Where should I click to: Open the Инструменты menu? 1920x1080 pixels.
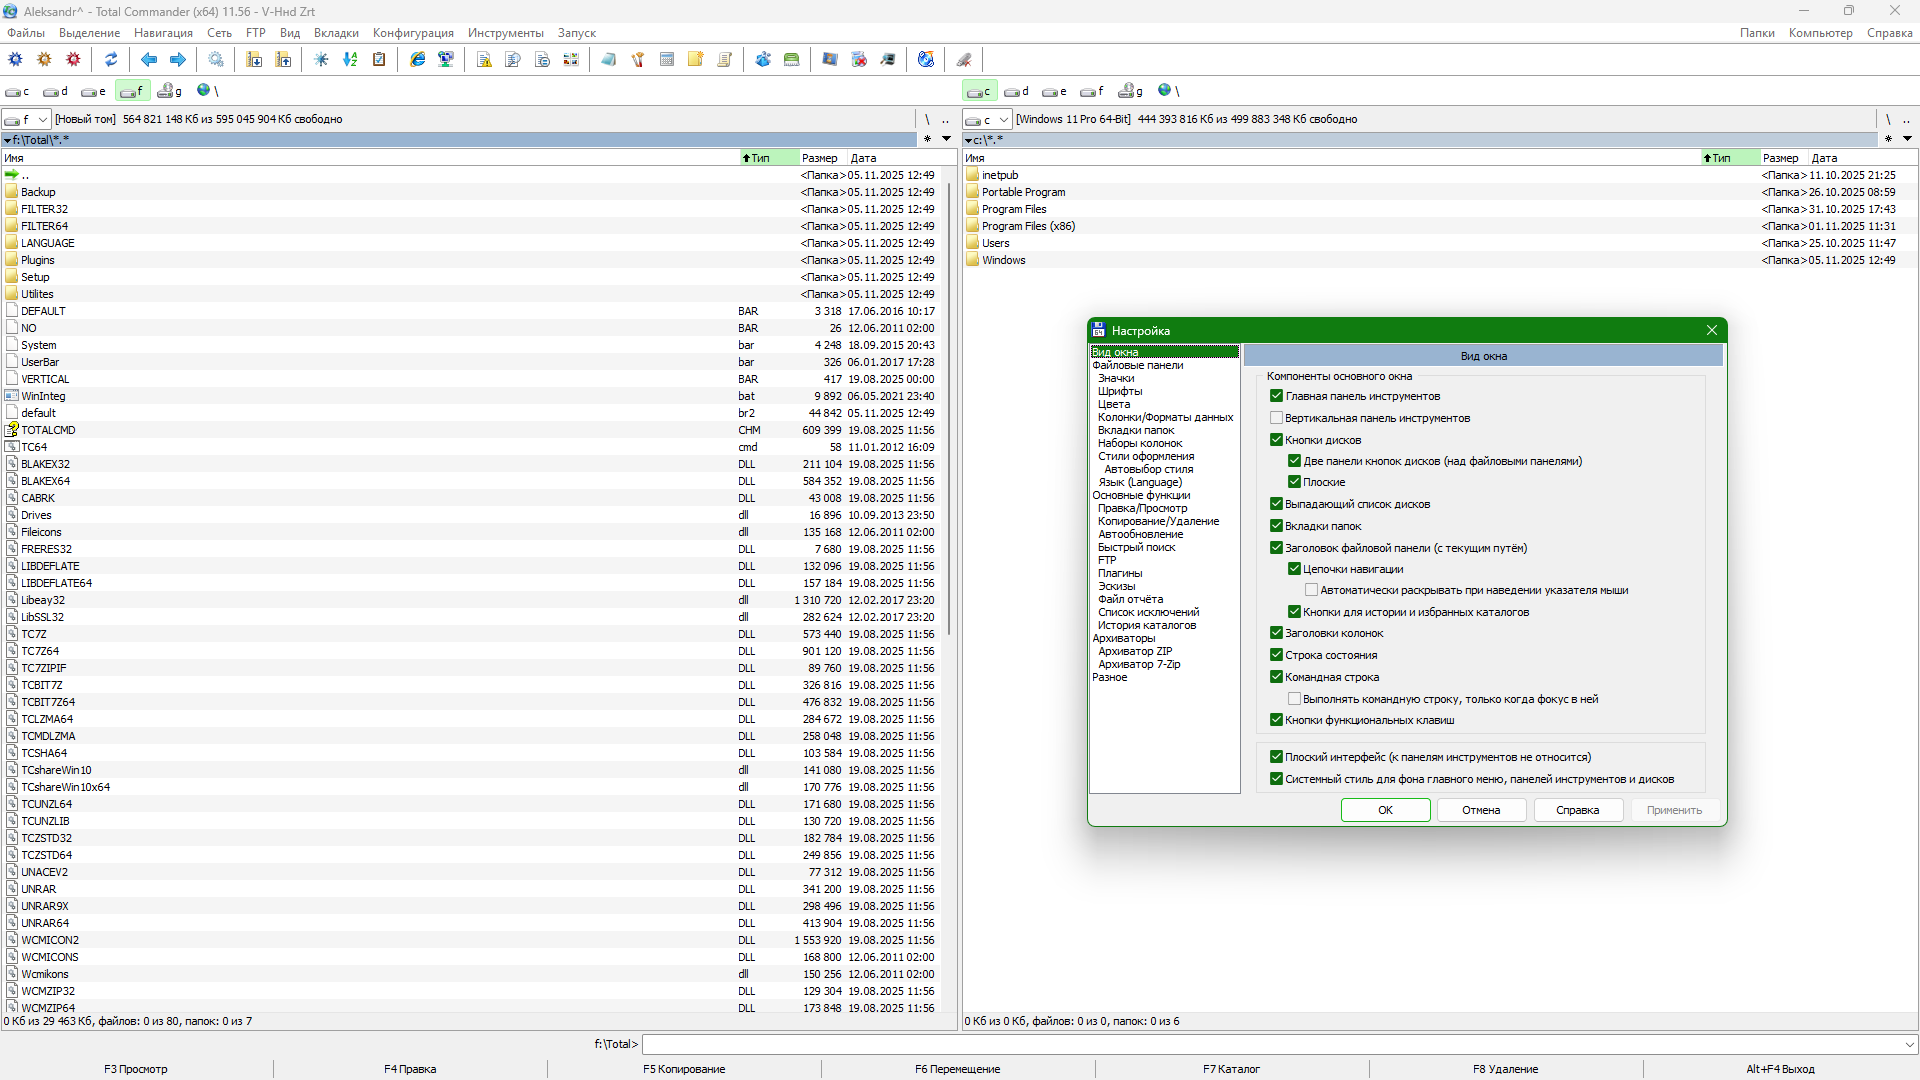tap(505, 33)
